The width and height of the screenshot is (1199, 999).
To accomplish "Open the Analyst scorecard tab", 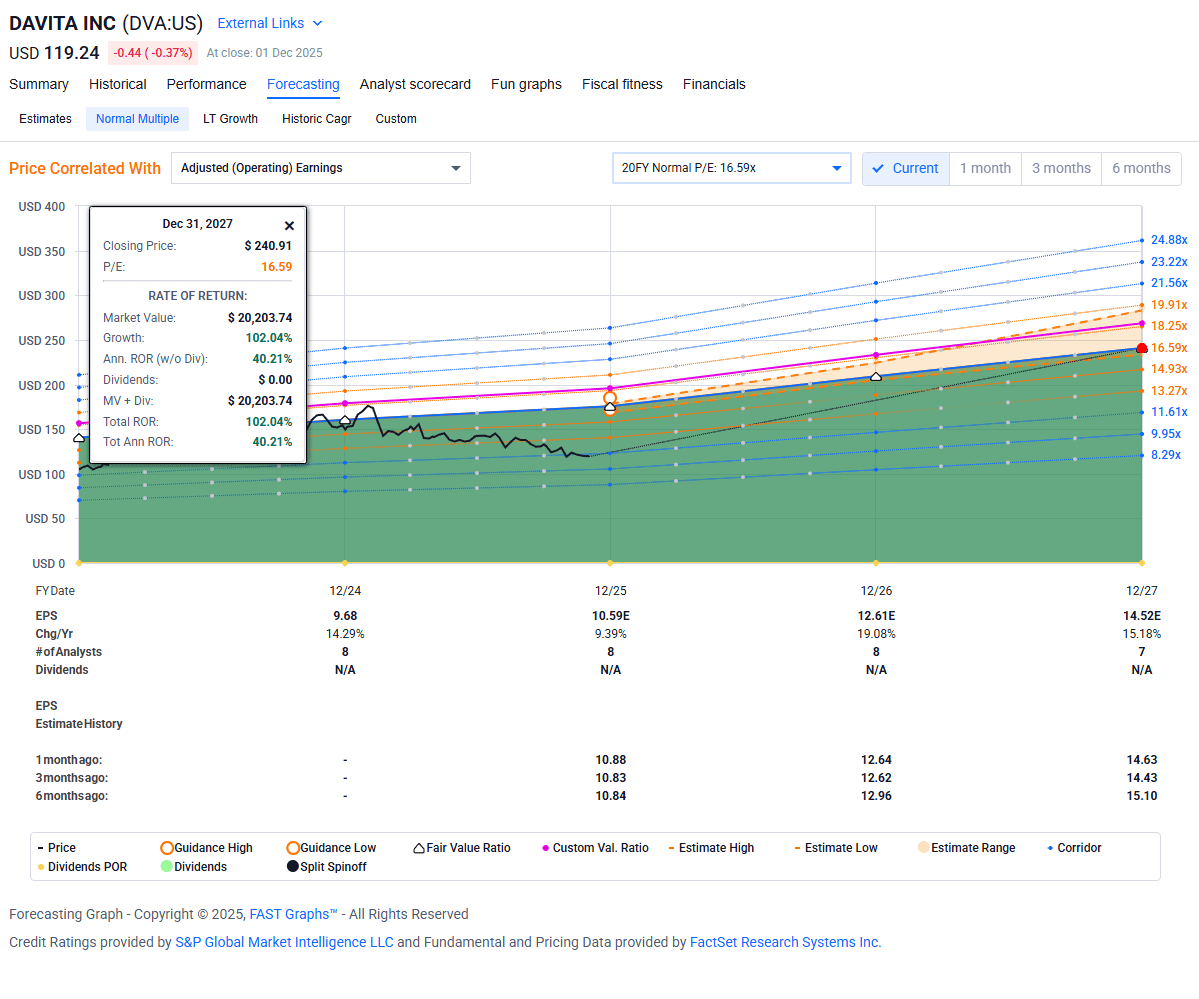I will click(415, 84).
